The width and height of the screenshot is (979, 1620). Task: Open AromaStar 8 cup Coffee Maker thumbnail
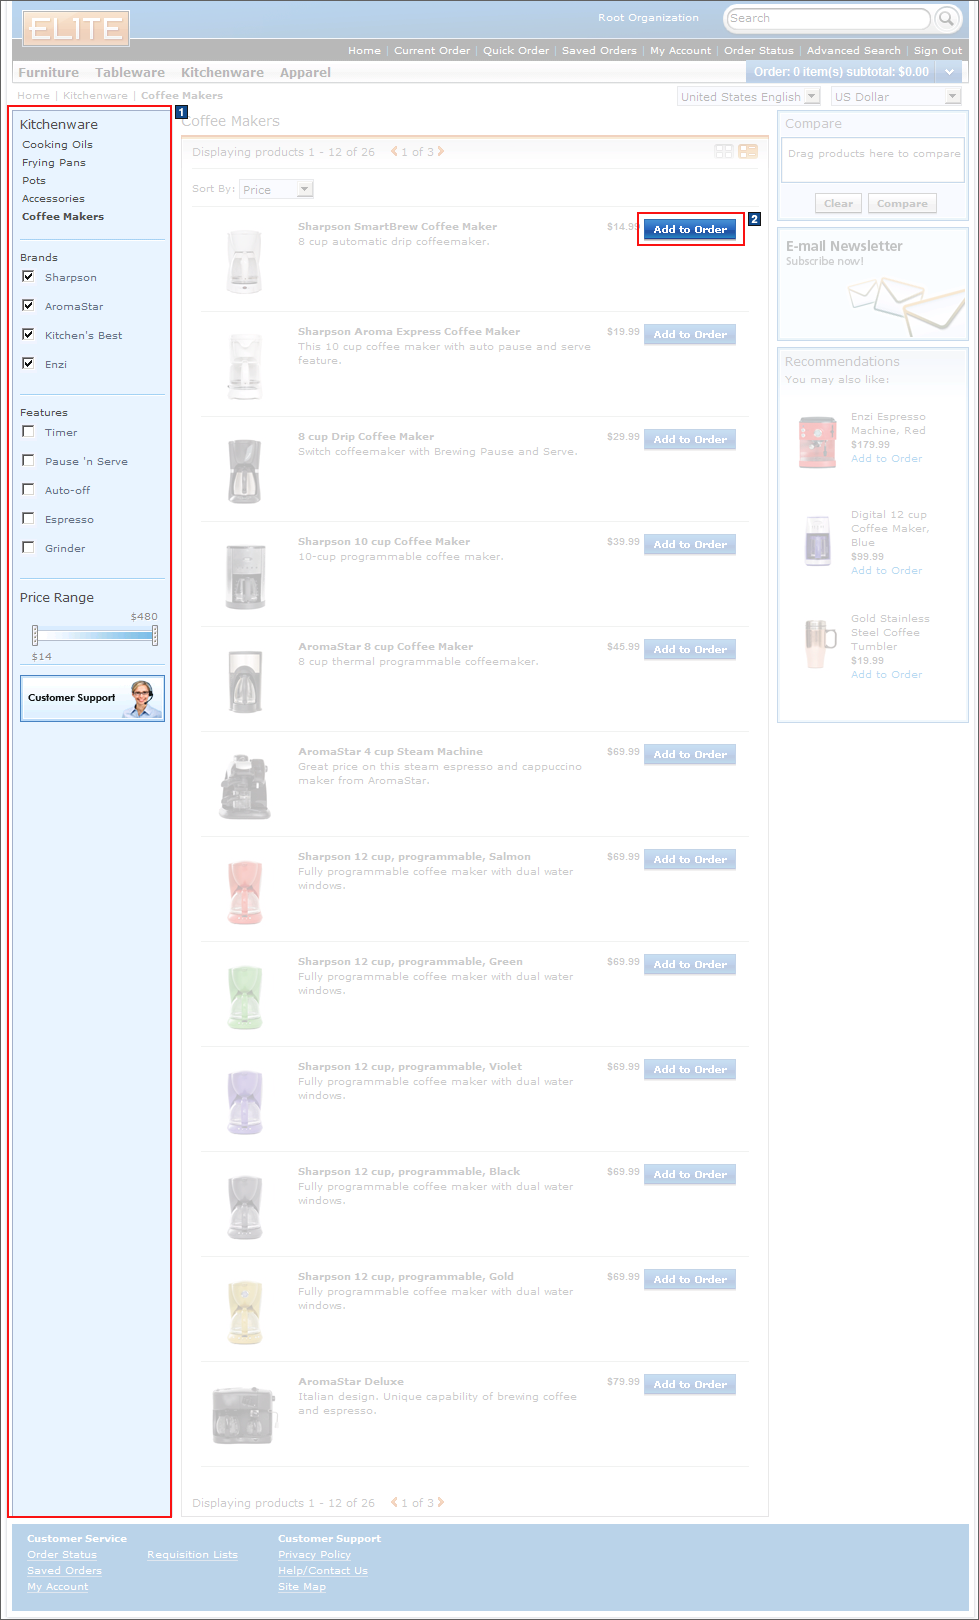245,681
